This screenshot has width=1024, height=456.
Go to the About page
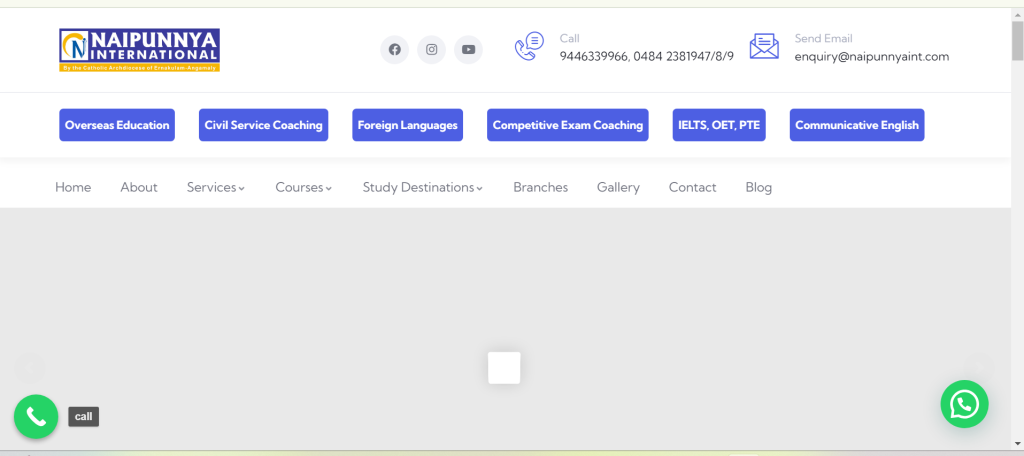pyautogui.click(x=139, y=187)
